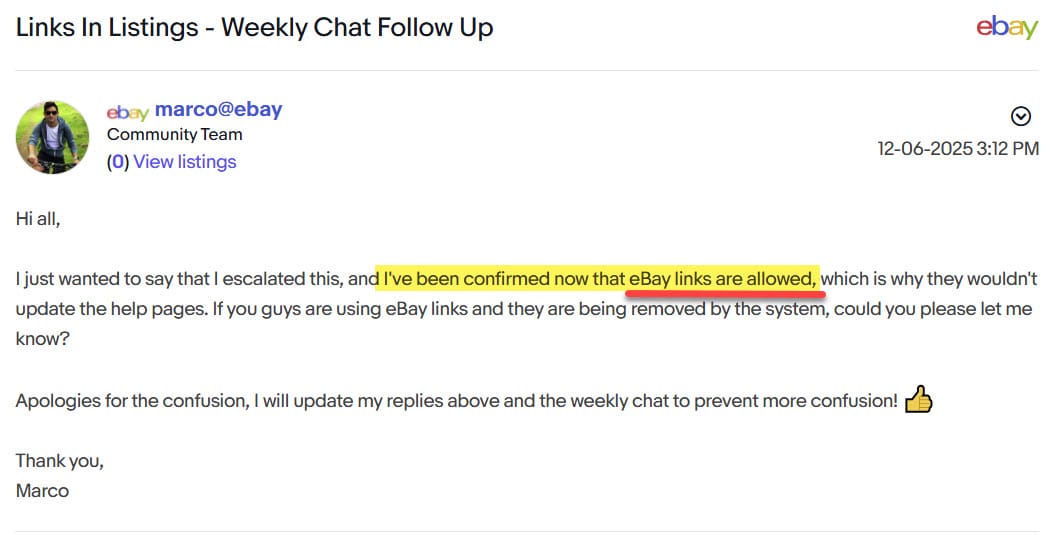Open marco's profile avatar picture
The width and height of the screenshot is (1056, 535).
point(52,137)
